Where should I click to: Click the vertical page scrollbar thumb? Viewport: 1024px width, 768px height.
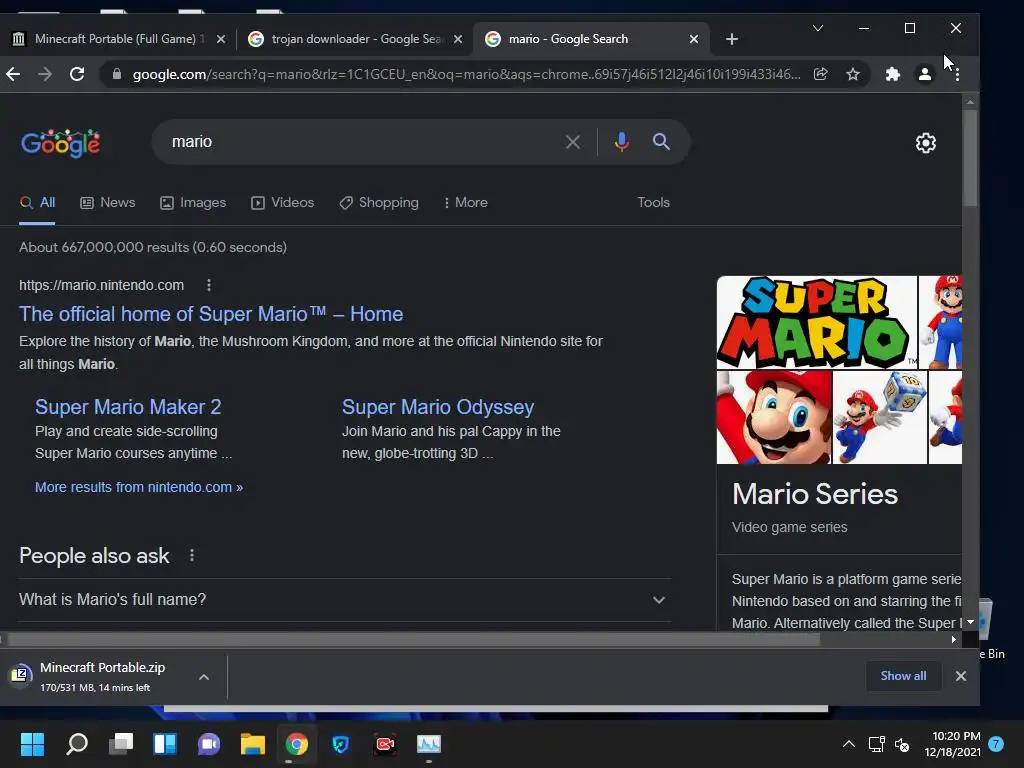pos(970,158)
